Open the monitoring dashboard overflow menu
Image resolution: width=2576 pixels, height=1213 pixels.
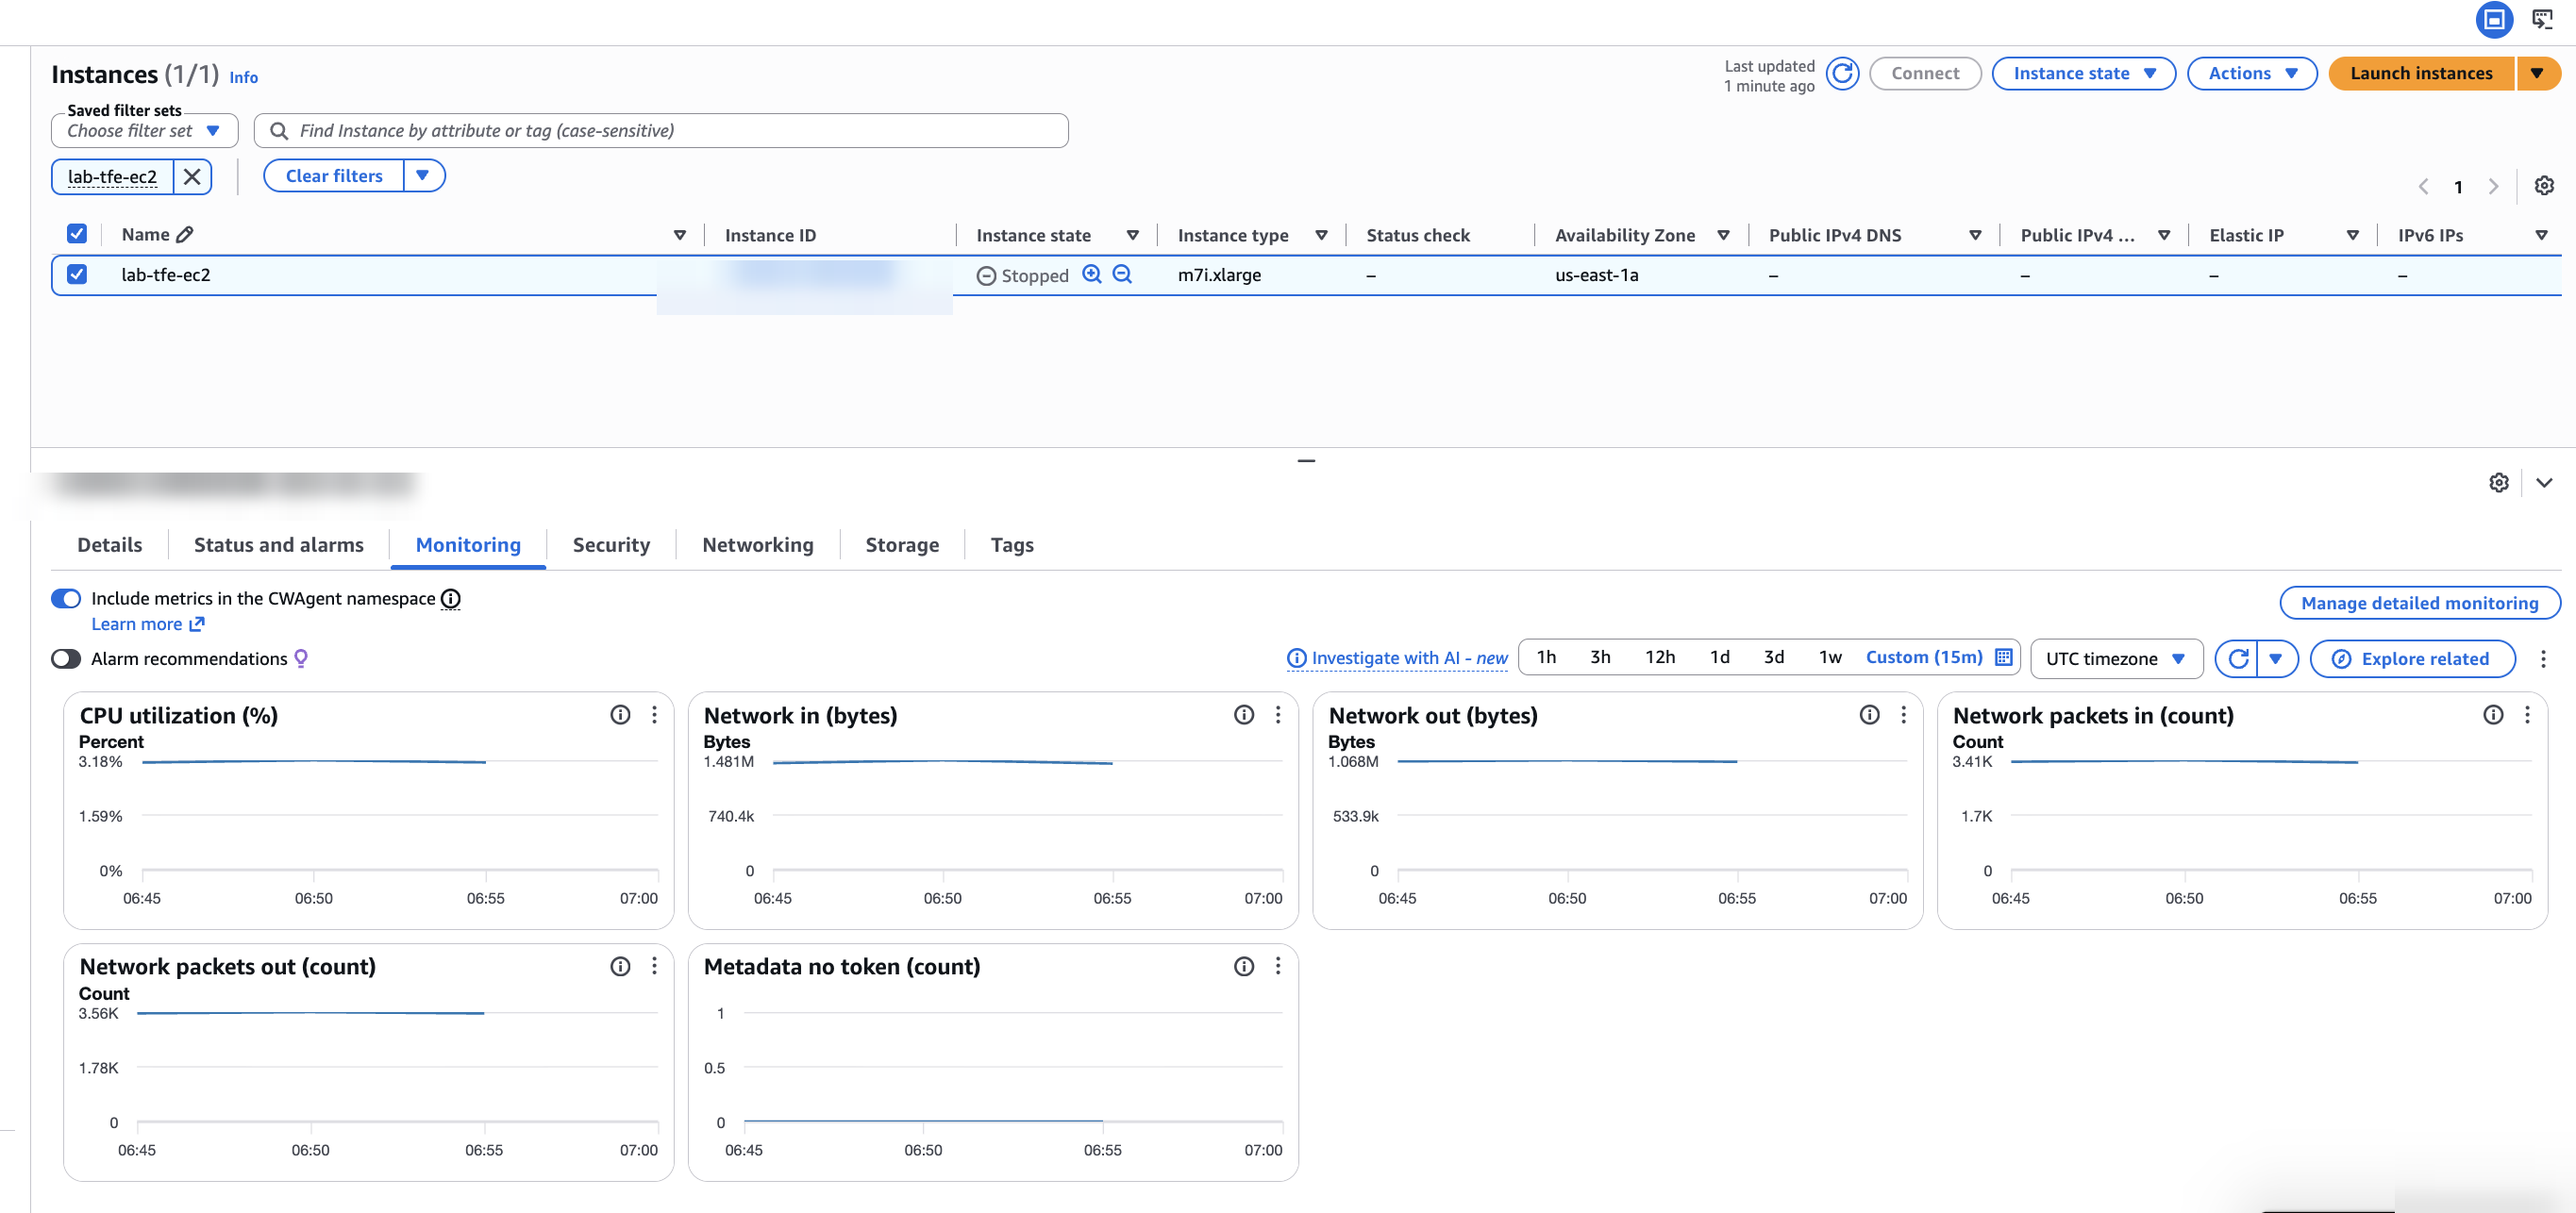[2542, 659]
